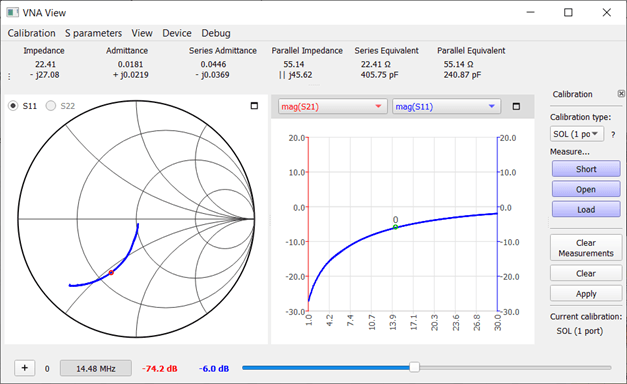The height and width of the screenshot is (384, 627).
Task: Click Apply calibration button
Action: pyautogui.click(x=586, y=294)
